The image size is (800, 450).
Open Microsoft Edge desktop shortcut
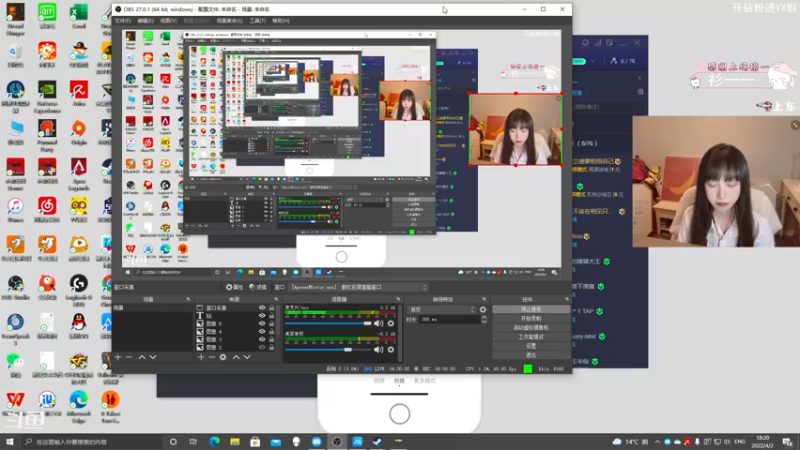click(x=78, y=406)
